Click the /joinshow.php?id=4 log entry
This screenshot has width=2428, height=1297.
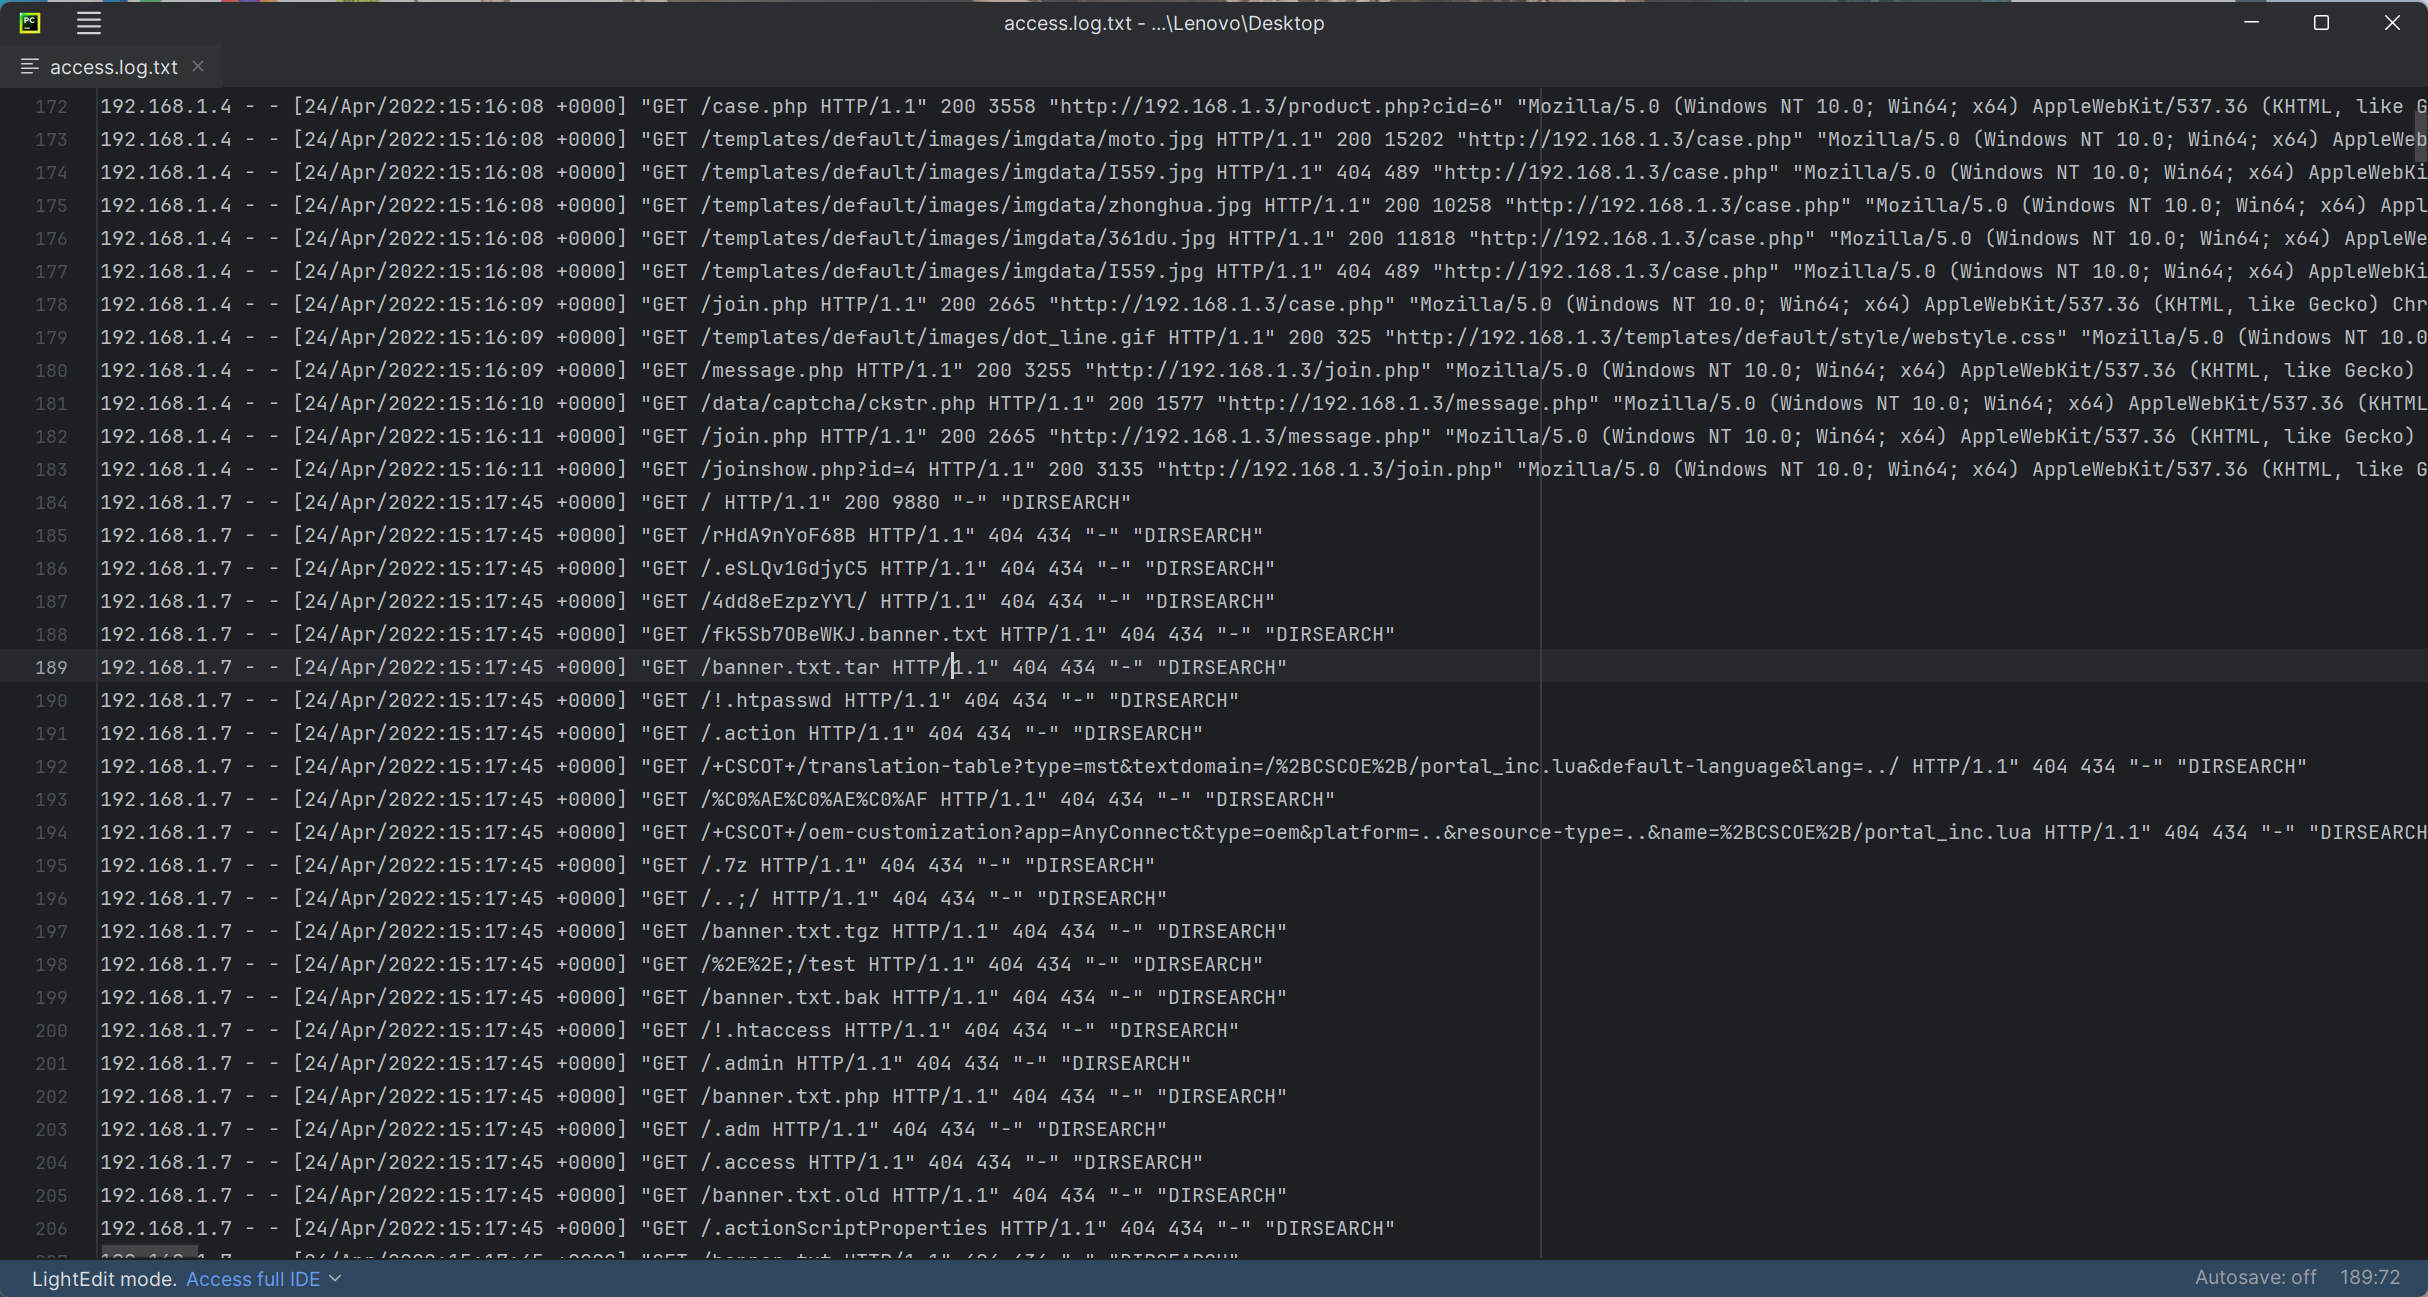tap(808, 470)
